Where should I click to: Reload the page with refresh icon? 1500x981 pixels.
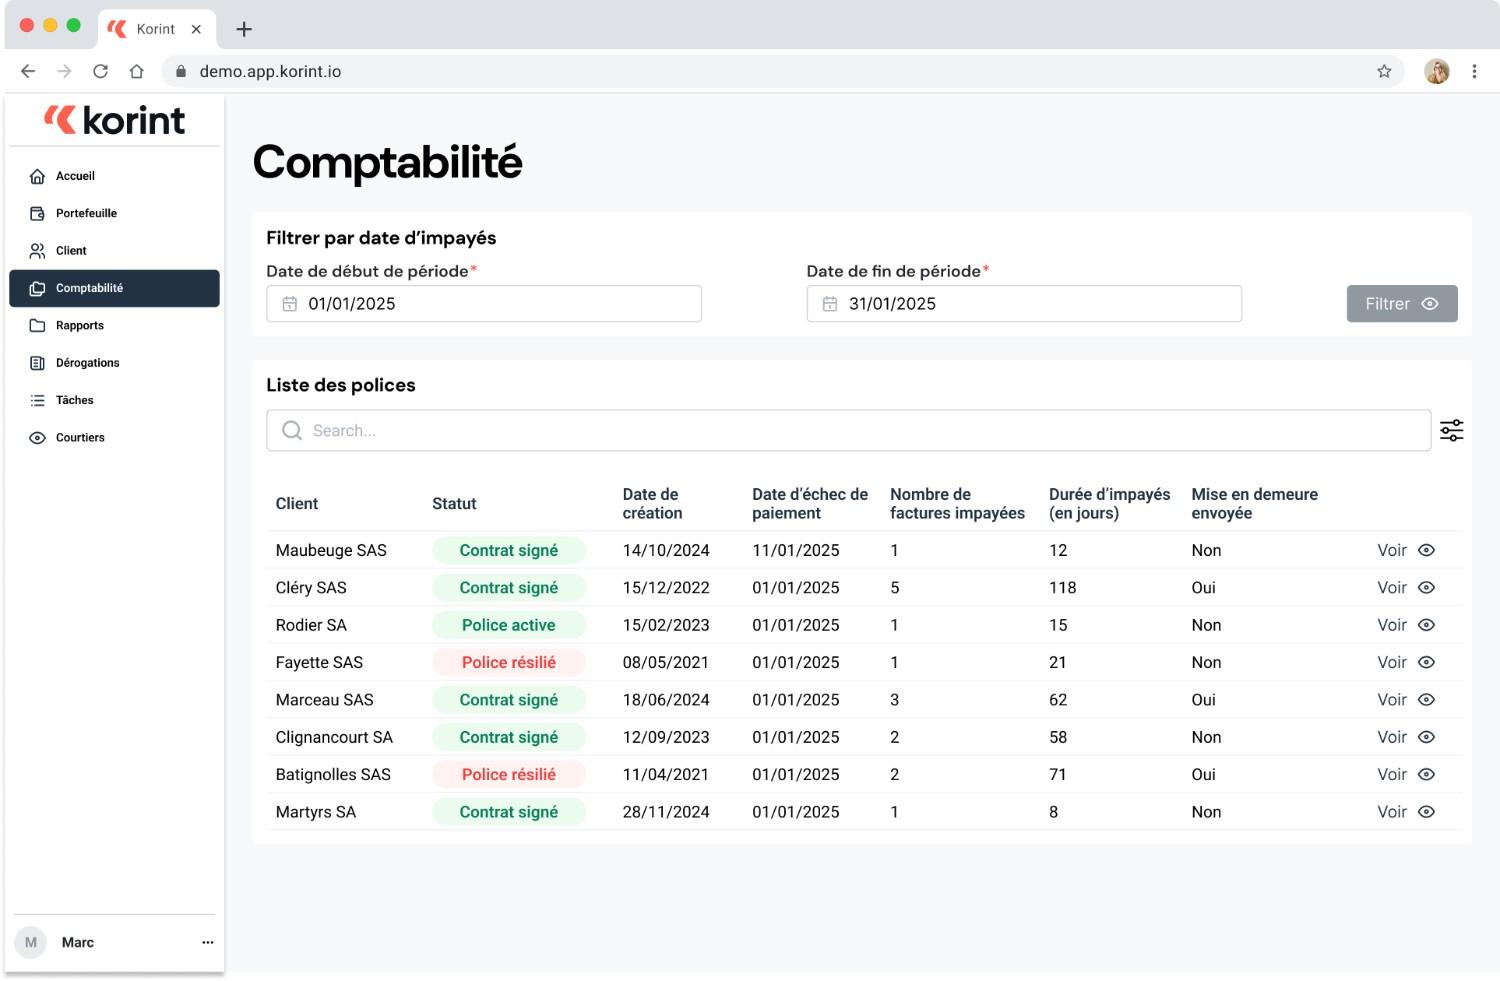click(x=100, y=71)
